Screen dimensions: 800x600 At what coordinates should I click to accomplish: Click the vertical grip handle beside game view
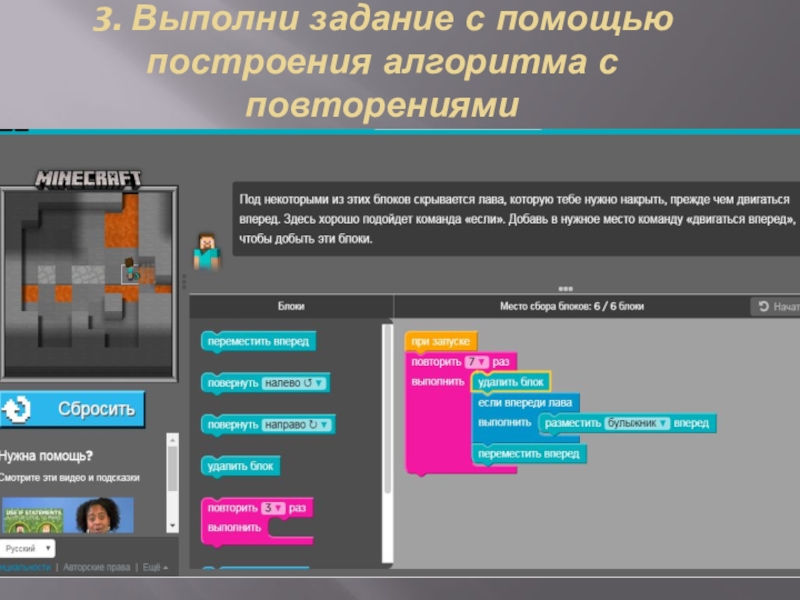(x=184, y=282)
